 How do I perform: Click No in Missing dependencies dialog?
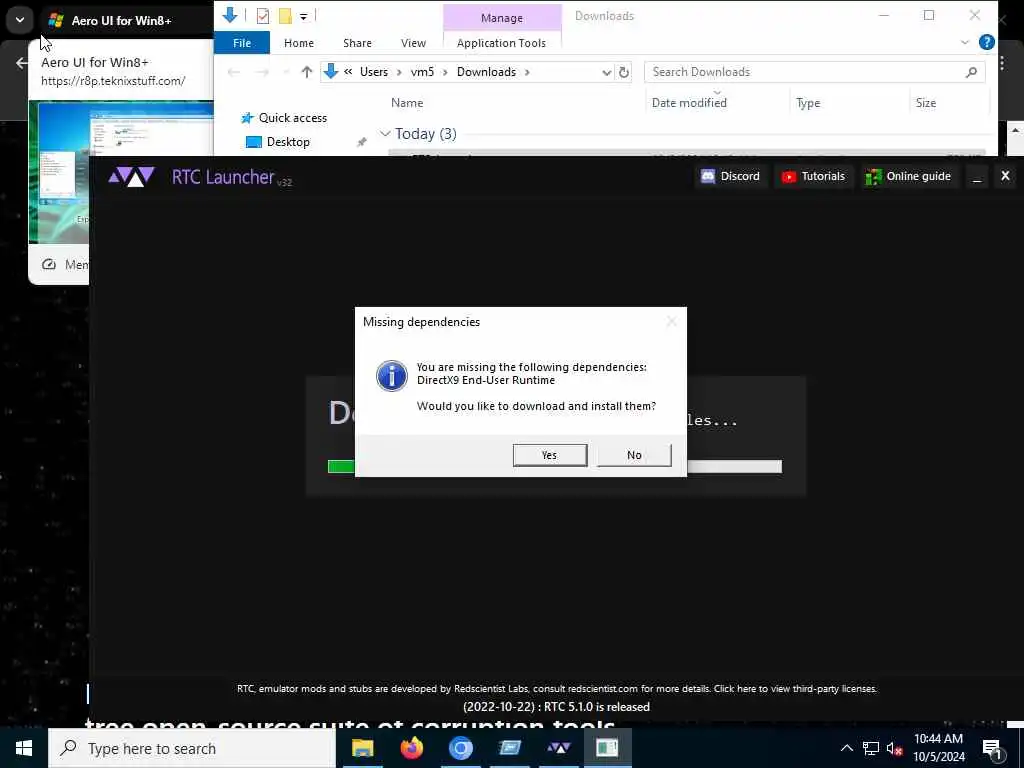pyautogui.click(x=634, y=455)
